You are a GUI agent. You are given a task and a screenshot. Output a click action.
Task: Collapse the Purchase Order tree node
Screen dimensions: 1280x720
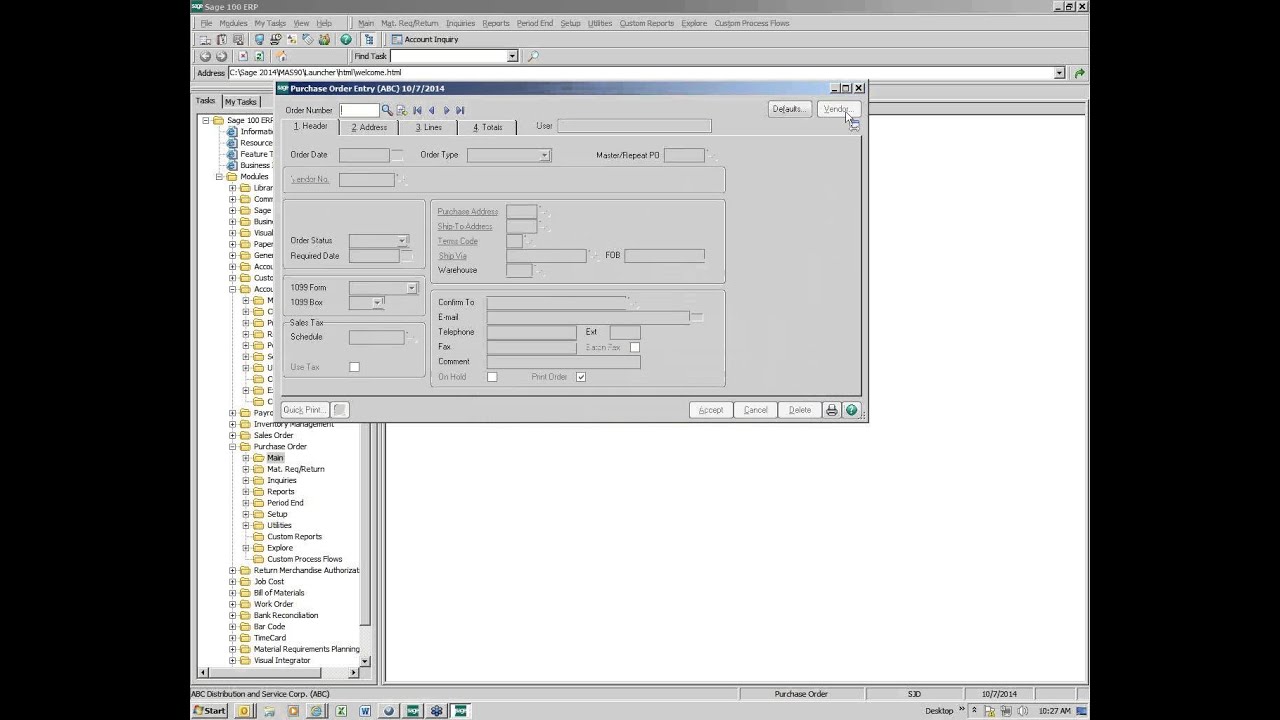pos(233,447)
